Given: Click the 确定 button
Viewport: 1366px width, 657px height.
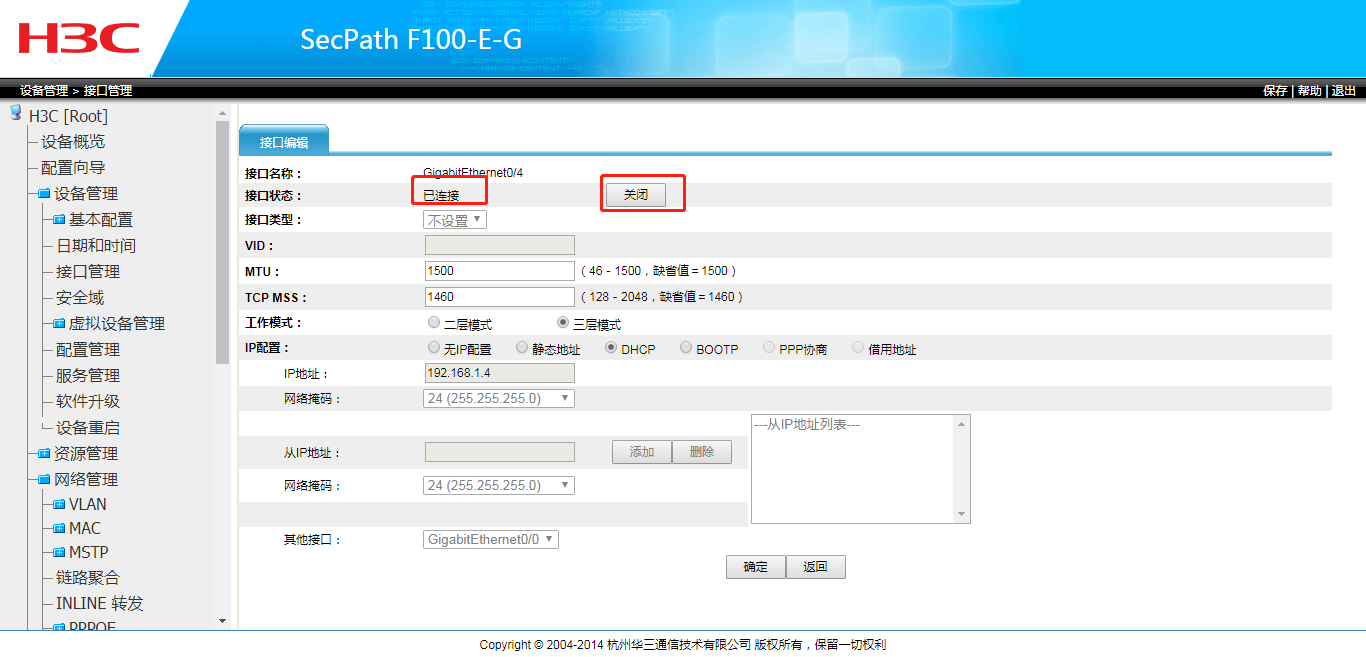Looking at the screenshot, I should pyautogui.click(x=756, y=567).
